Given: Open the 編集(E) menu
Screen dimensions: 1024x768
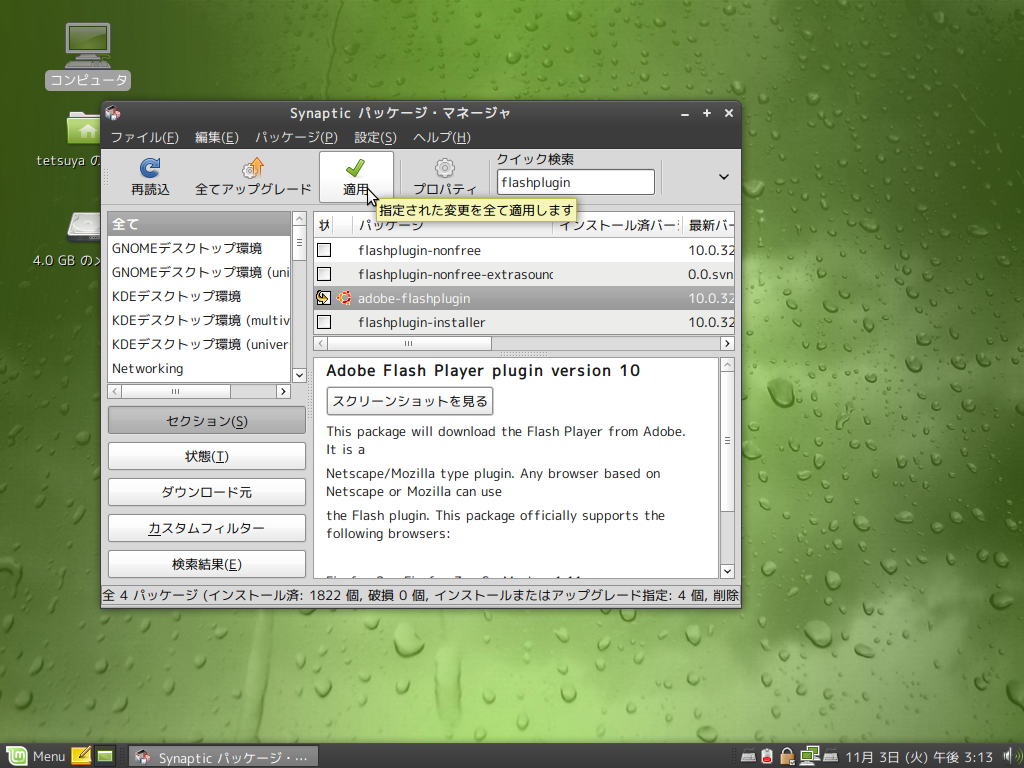Looking at the screenshot, I should coord(216,137).
